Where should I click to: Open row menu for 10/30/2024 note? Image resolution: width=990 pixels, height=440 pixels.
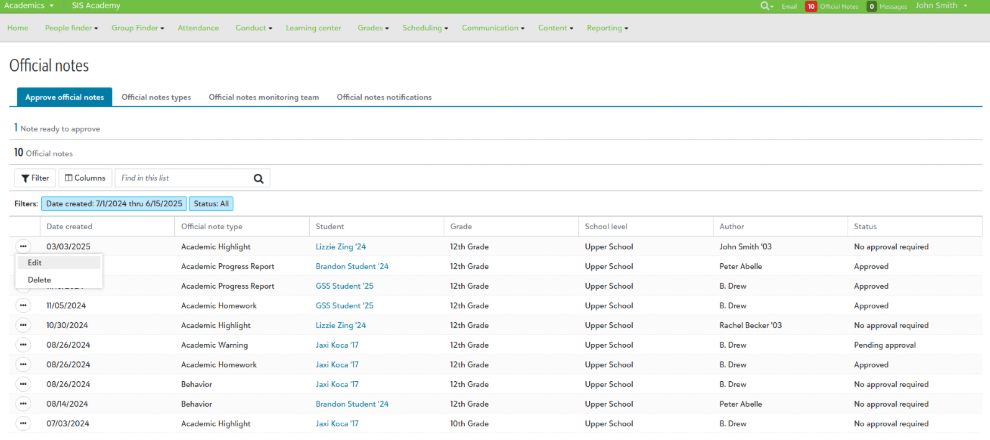tap(23, 325)
